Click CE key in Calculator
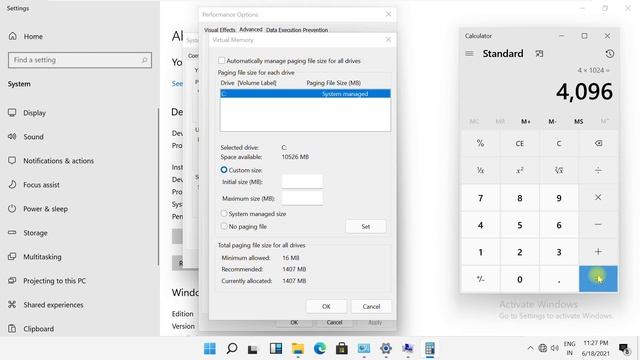This screenshot has height=360, width=640. (520, 143)
